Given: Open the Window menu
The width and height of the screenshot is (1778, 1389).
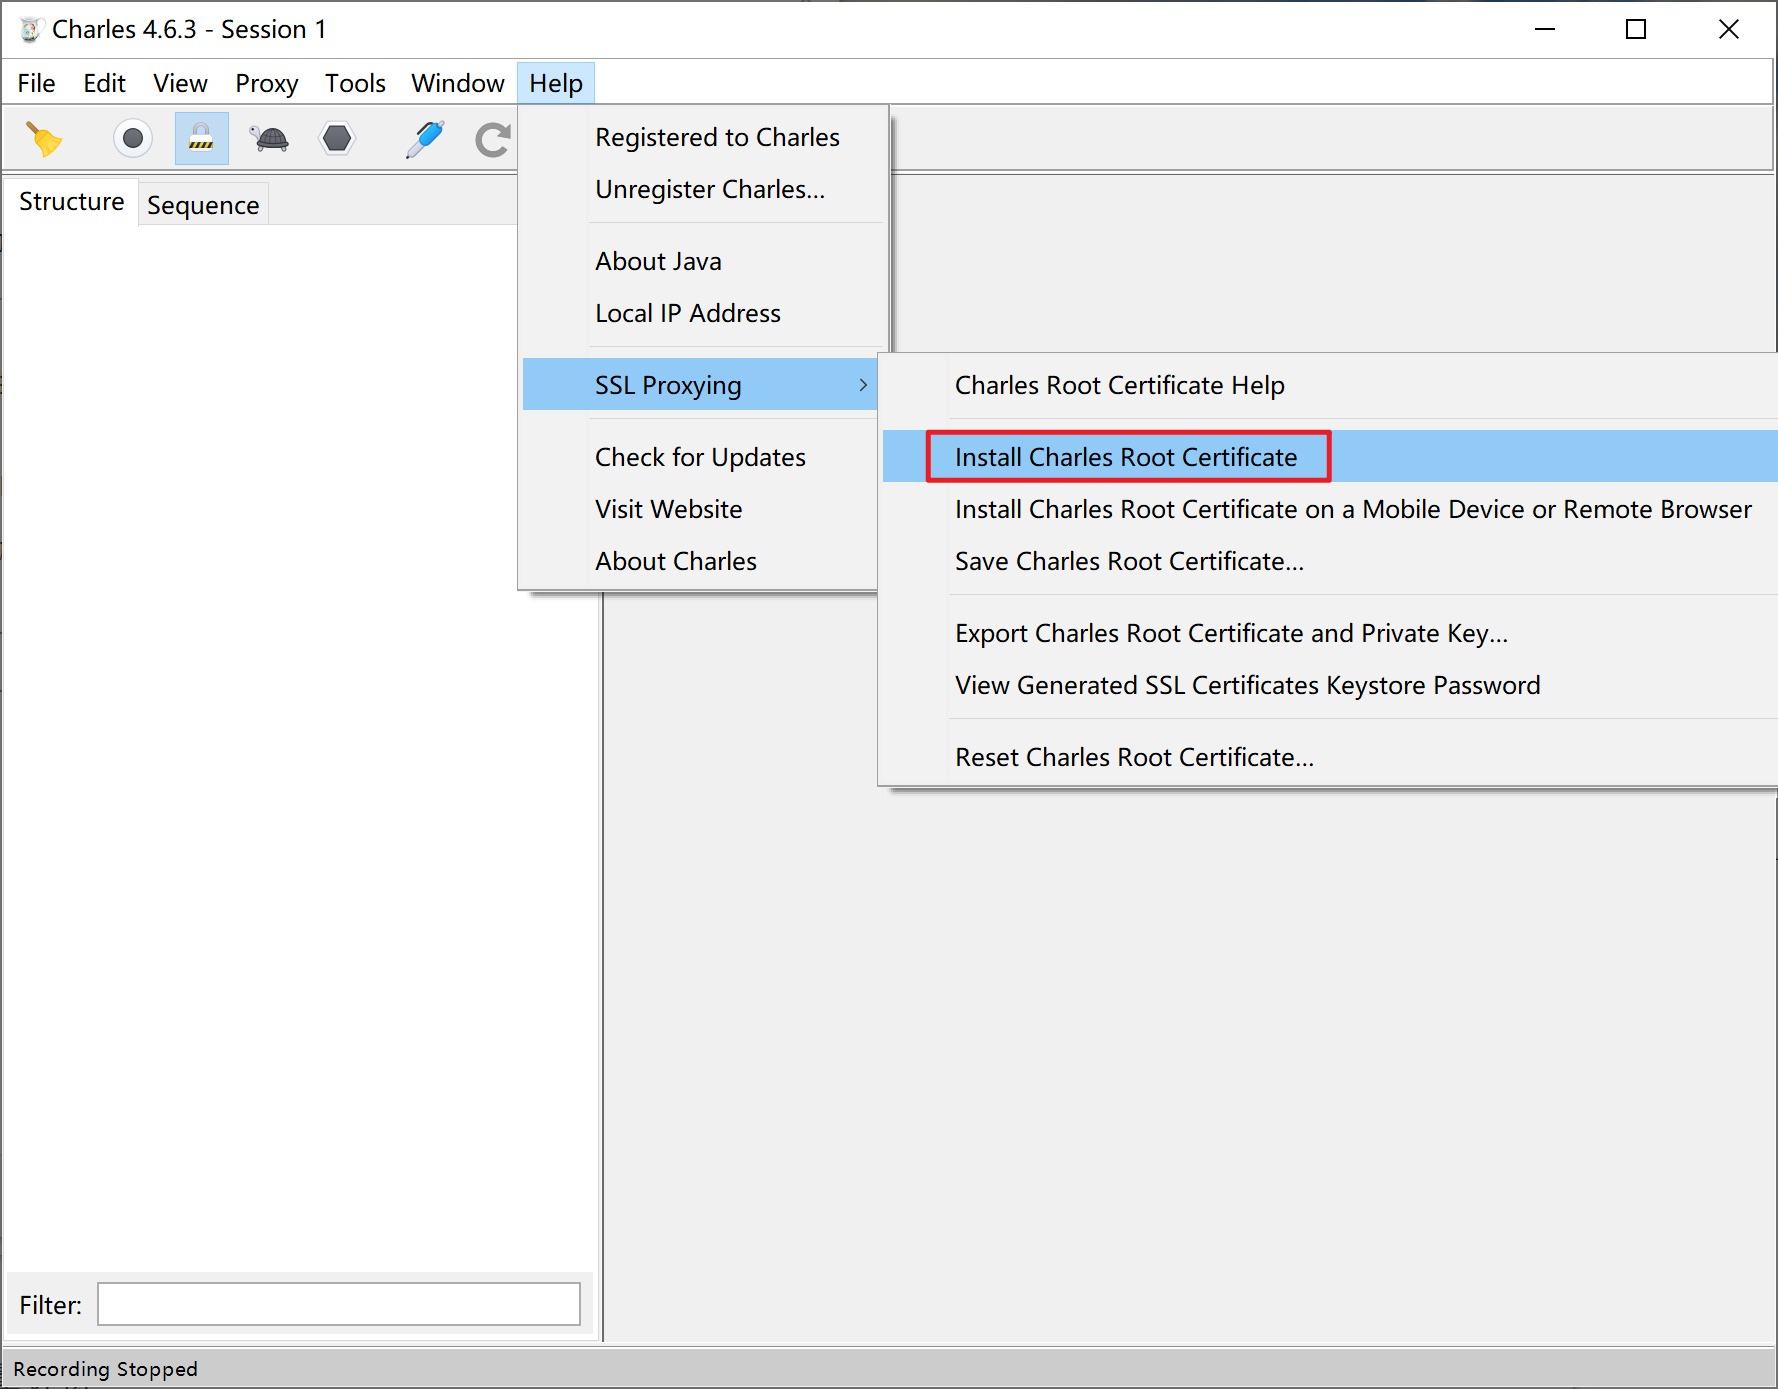Looking at the screenshot, I should [457, 83].
